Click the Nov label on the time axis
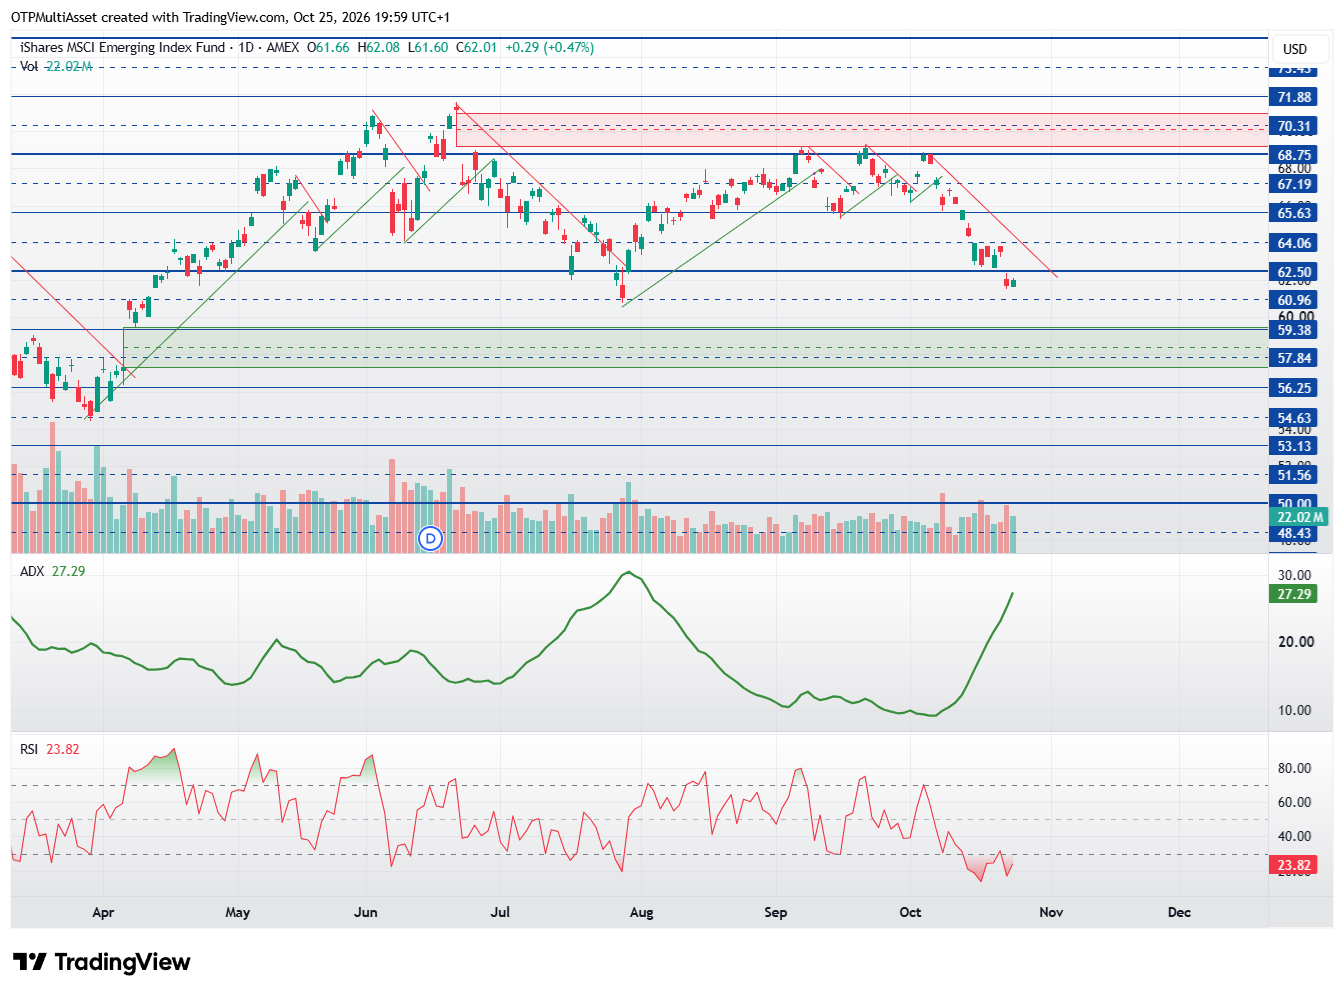 (1051, 912)
